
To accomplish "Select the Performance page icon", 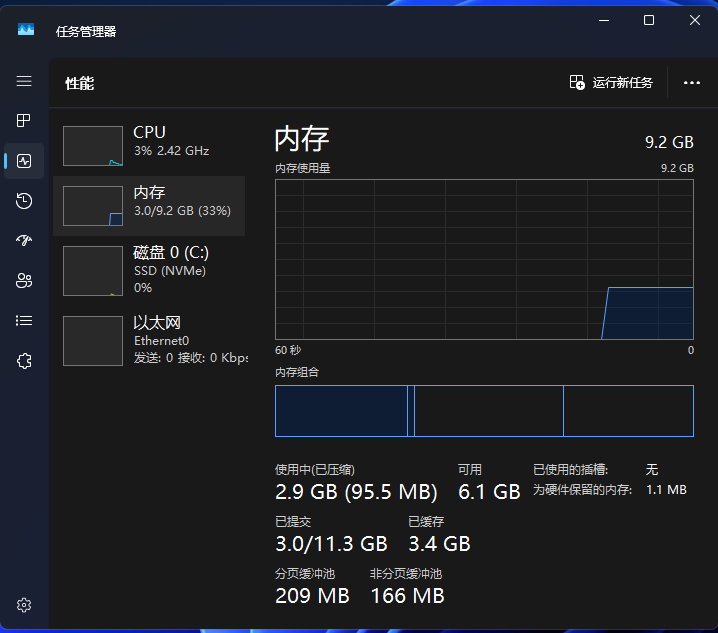I will [24, 161].
